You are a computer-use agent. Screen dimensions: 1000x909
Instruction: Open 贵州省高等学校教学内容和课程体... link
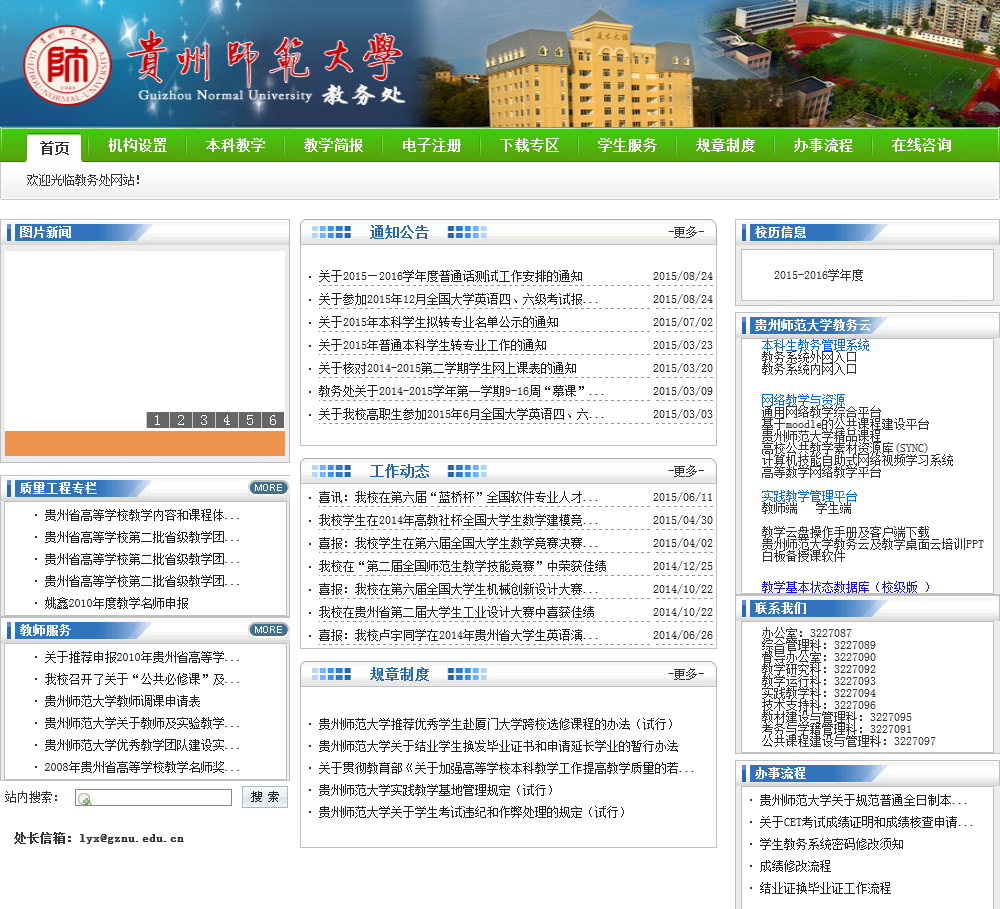(142, 515)
